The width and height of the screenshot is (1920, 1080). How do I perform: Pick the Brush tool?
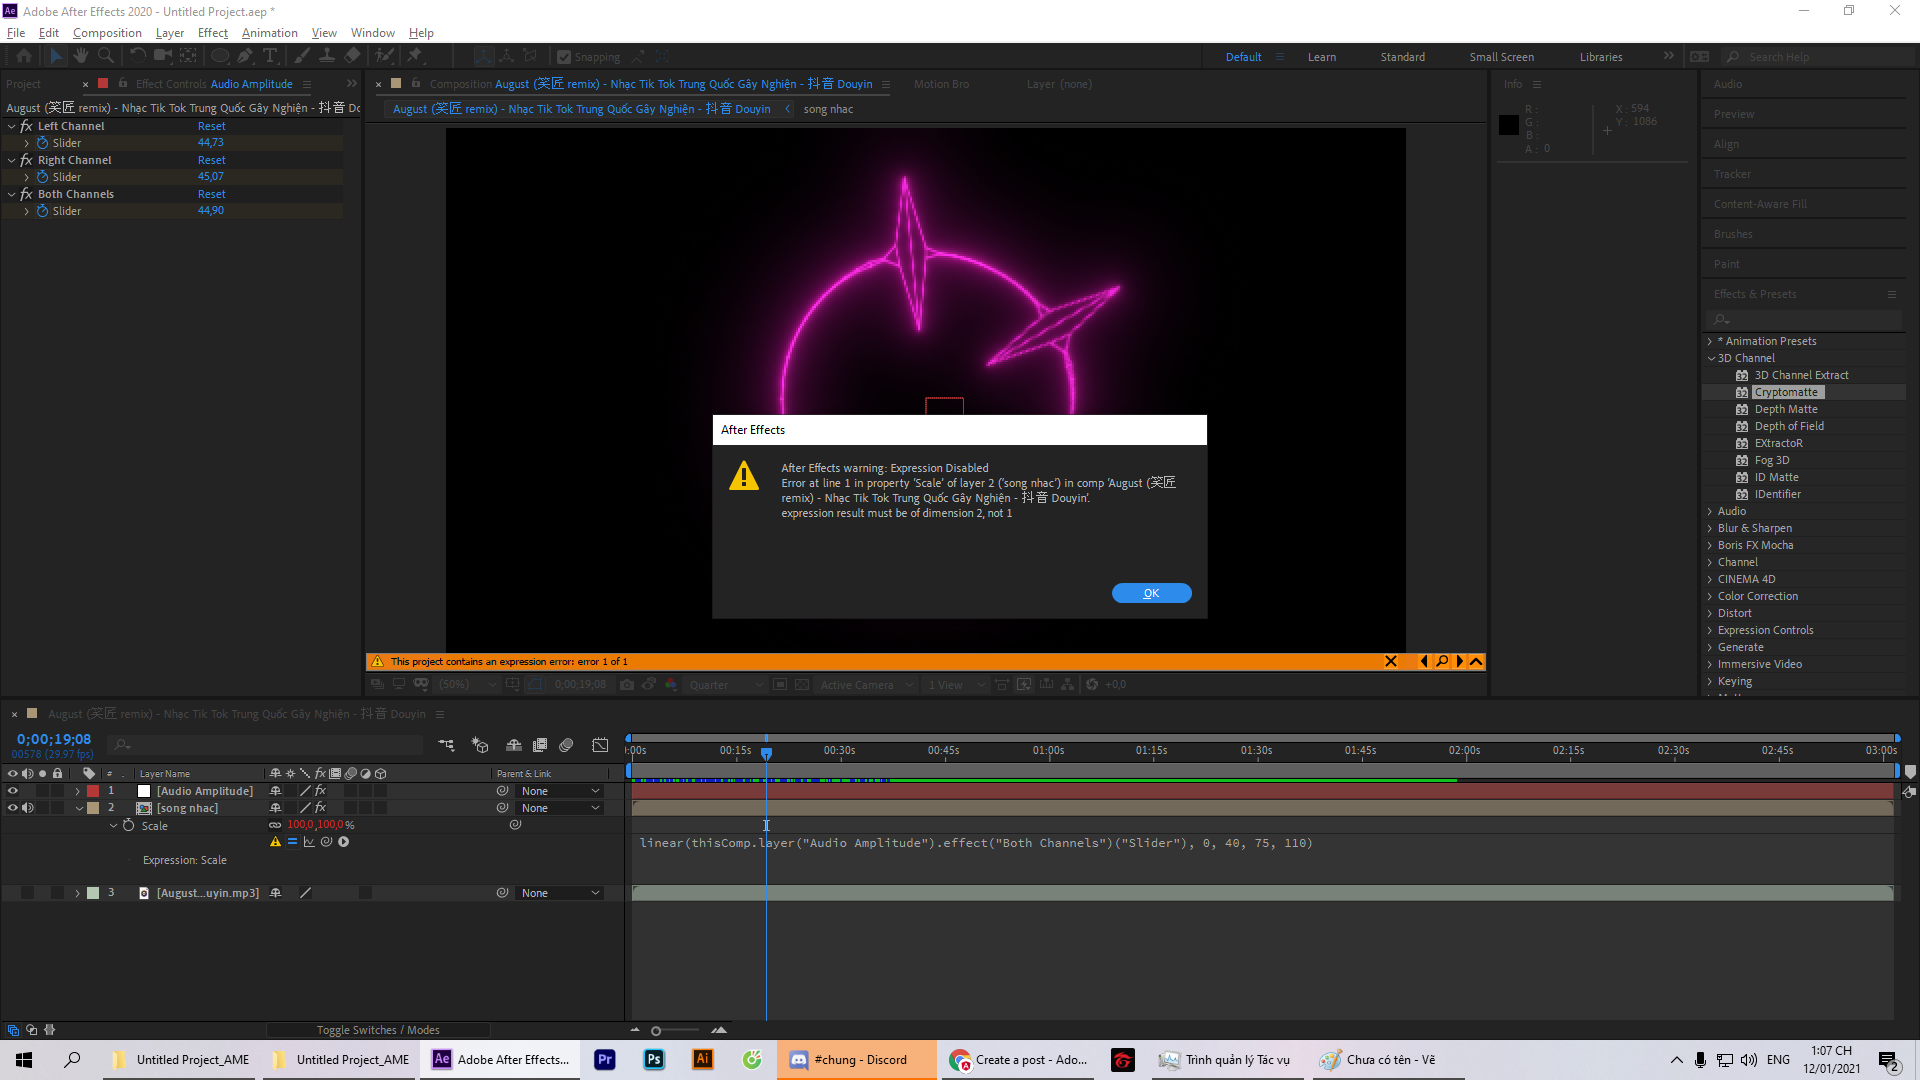point(301,56)
